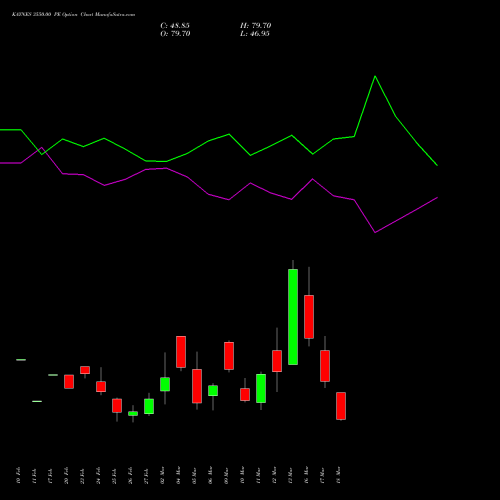500x500 pixels.
Task: Click the 09 Mar date label
Action: (226, 475)
